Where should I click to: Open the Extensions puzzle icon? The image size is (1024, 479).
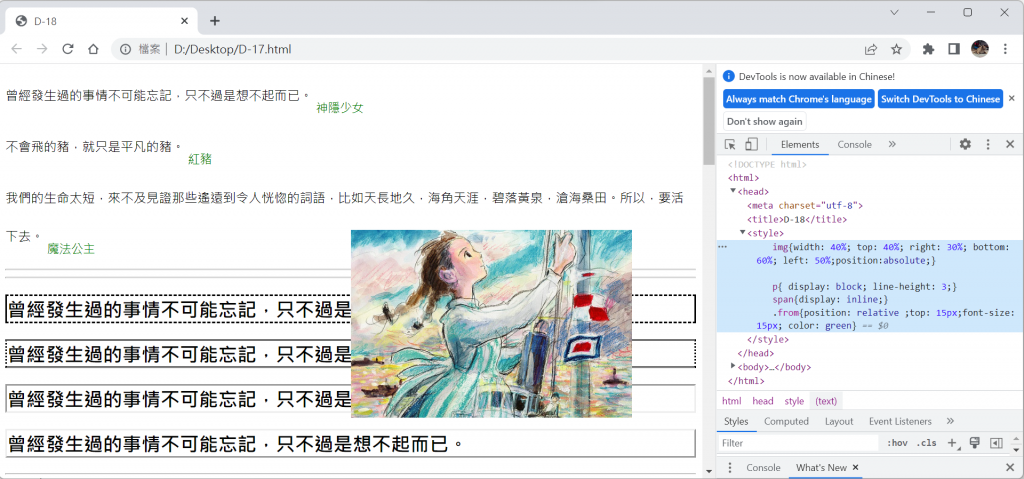tap(928, 49)
